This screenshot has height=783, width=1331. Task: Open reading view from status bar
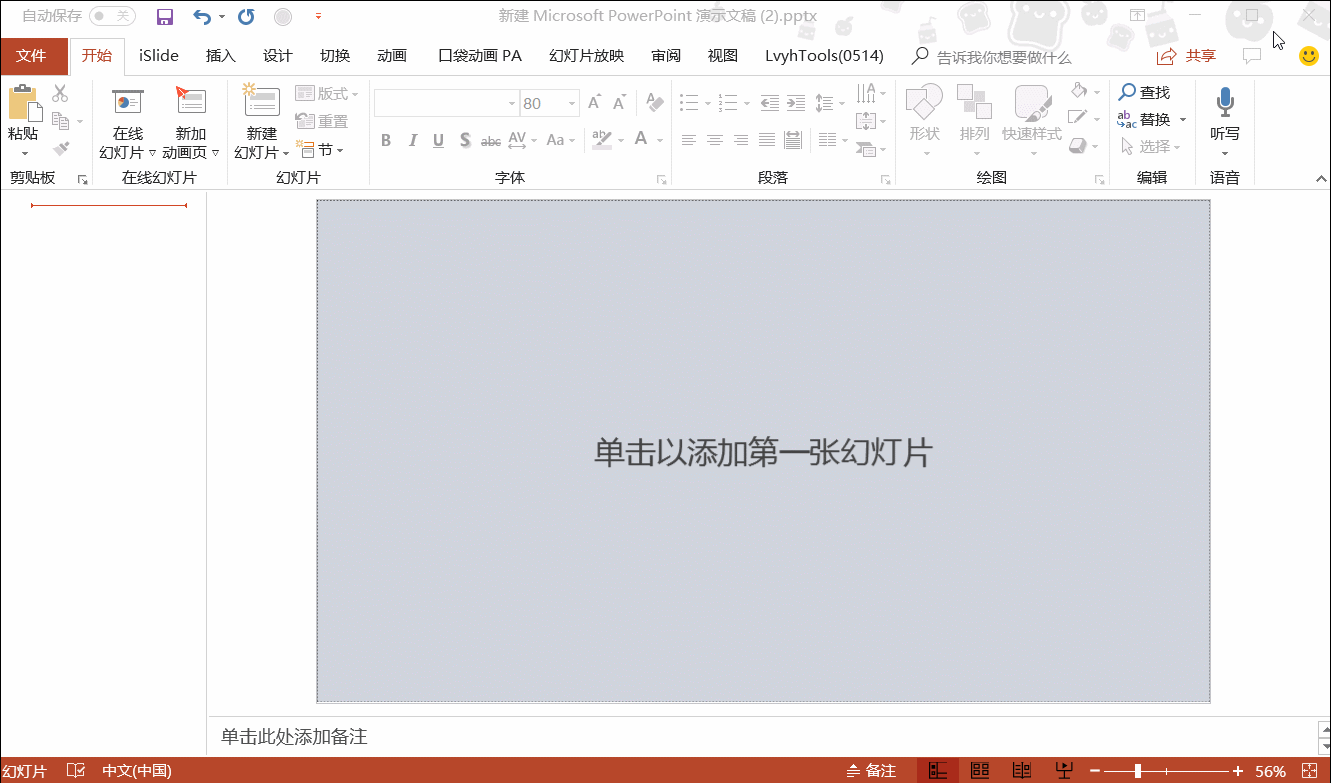click(1021, 771)
